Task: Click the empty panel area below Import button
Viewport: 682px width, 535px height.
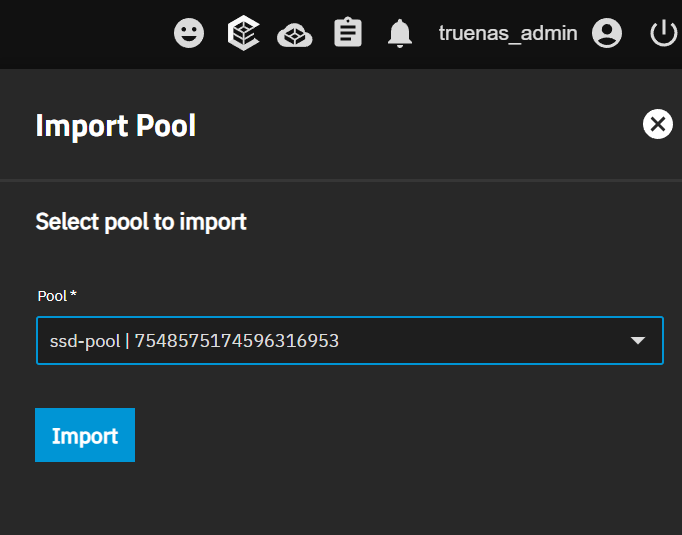Action: [340, 500]
